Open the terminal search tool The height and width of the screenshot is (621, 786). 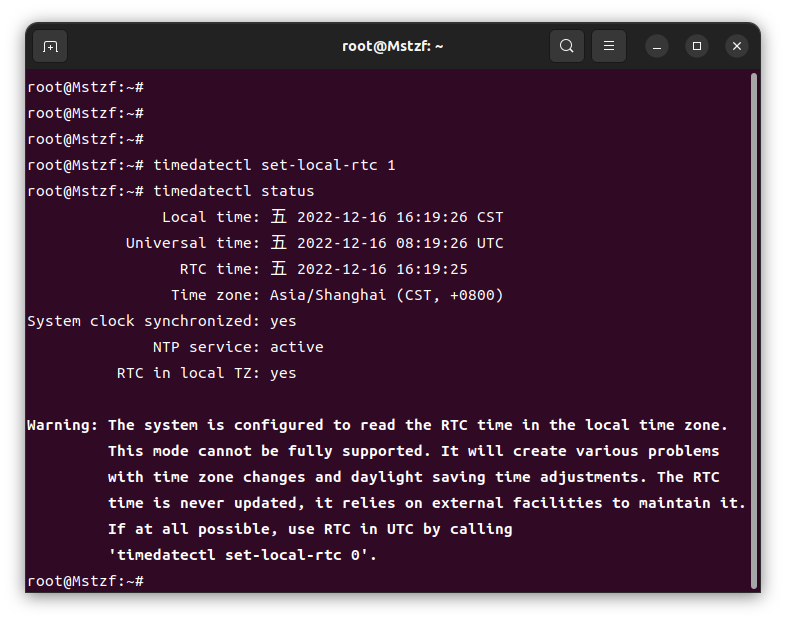[566, 46]
